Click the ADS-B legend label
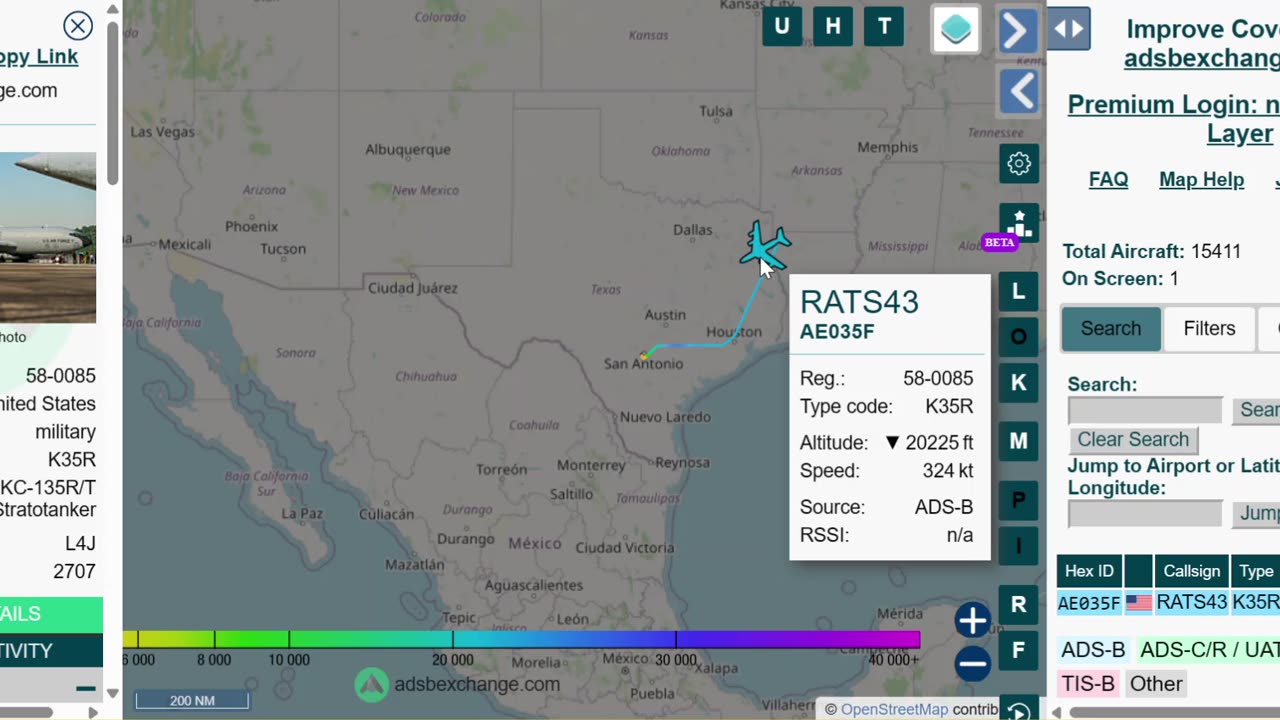Image resolution: width=1280 pixels, height=720 pixels. 1093,650
